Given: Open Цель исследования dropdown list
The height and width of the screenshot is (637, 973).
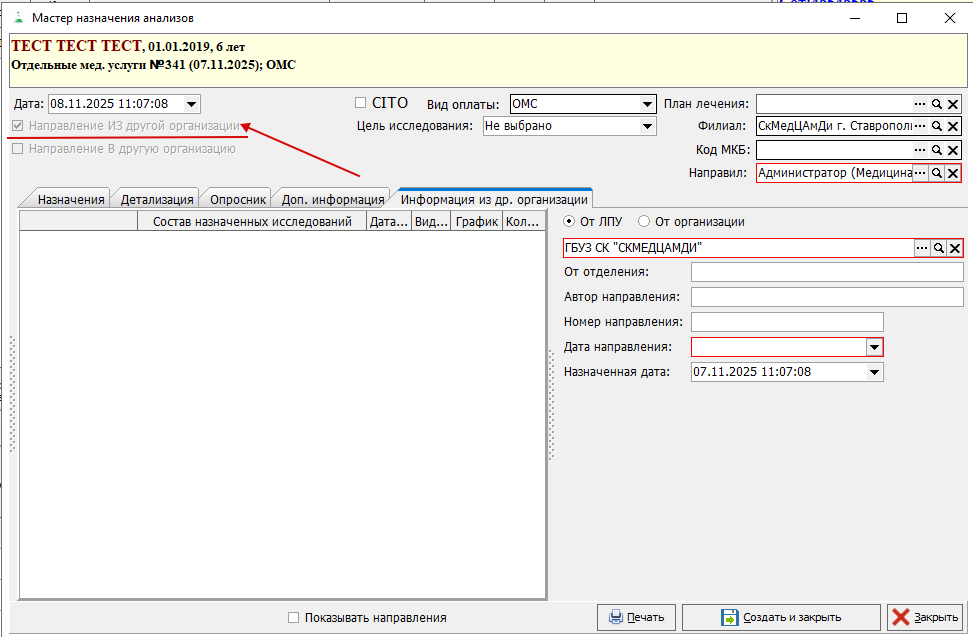Looking at the screenshot, I should click(x=648, y=126).
